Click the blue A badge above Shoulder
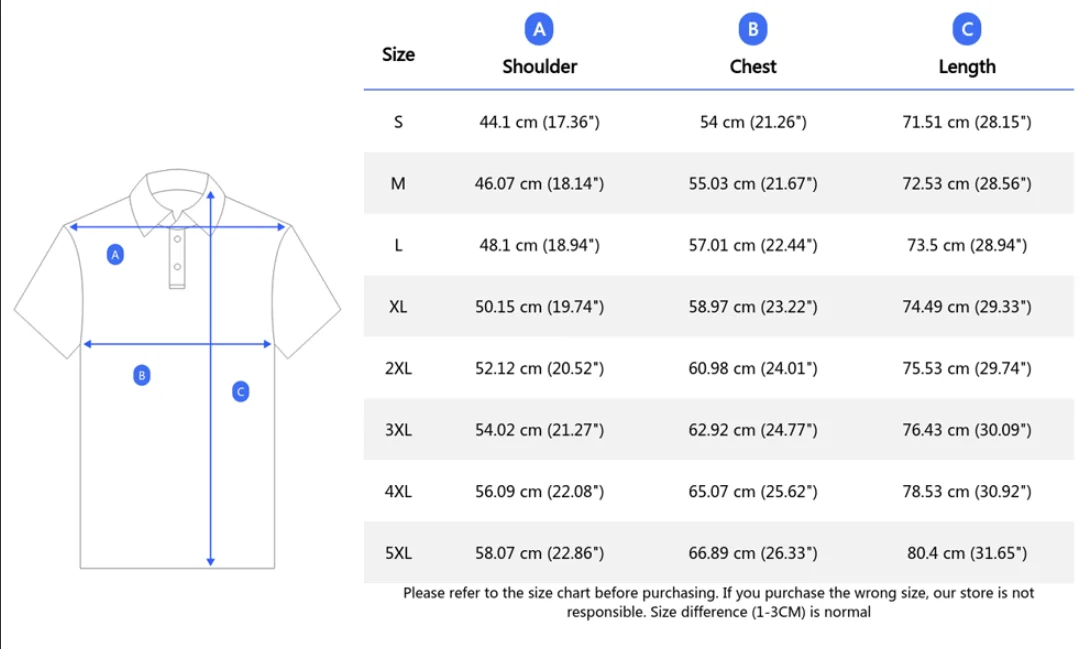1092x649 pixels. coord(539,29)
